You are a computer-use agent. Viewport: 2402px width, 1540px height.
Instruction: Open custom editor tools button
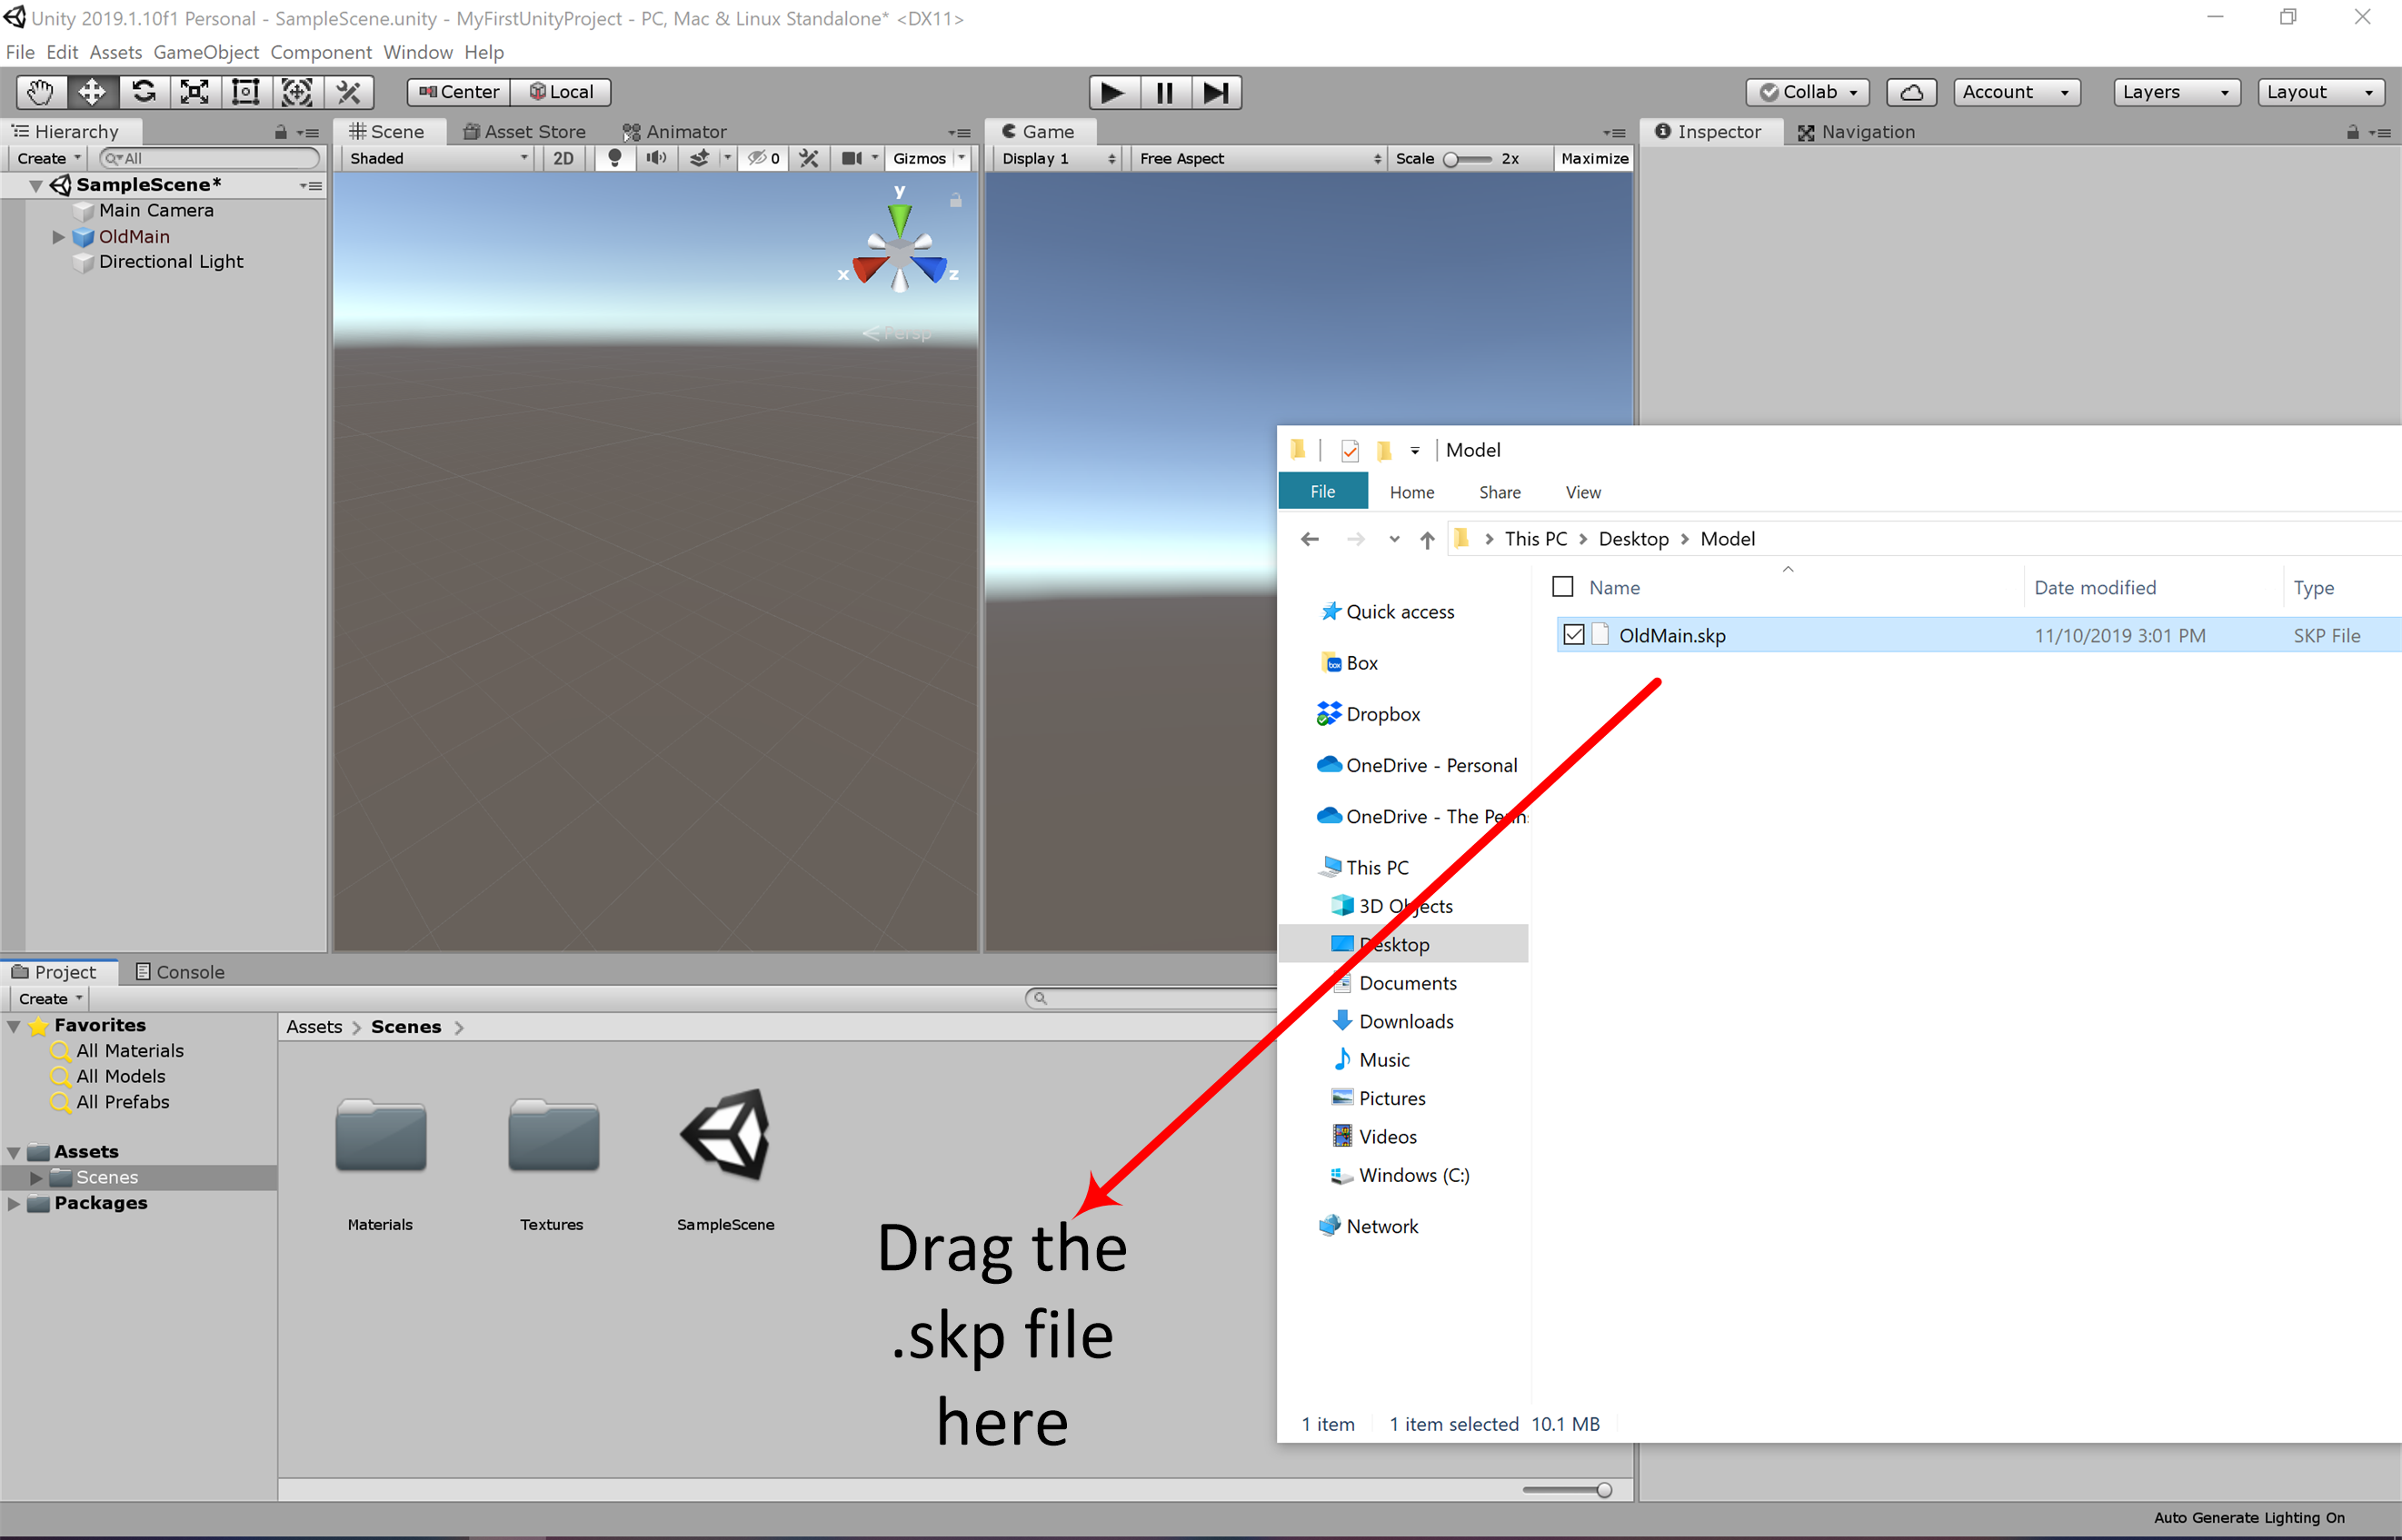click(348, 92)
